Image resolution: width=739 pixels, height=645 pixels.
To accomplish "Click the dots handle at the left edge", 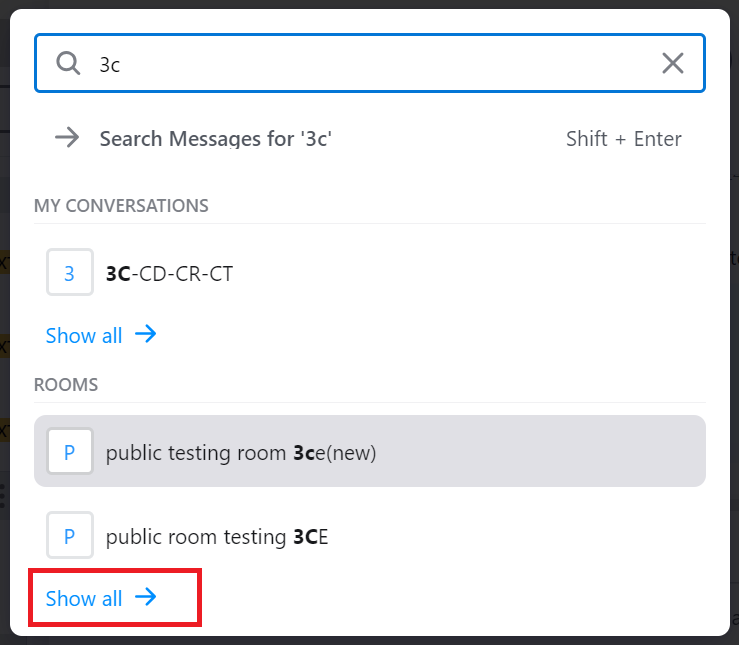I will (x=2, y=496).
